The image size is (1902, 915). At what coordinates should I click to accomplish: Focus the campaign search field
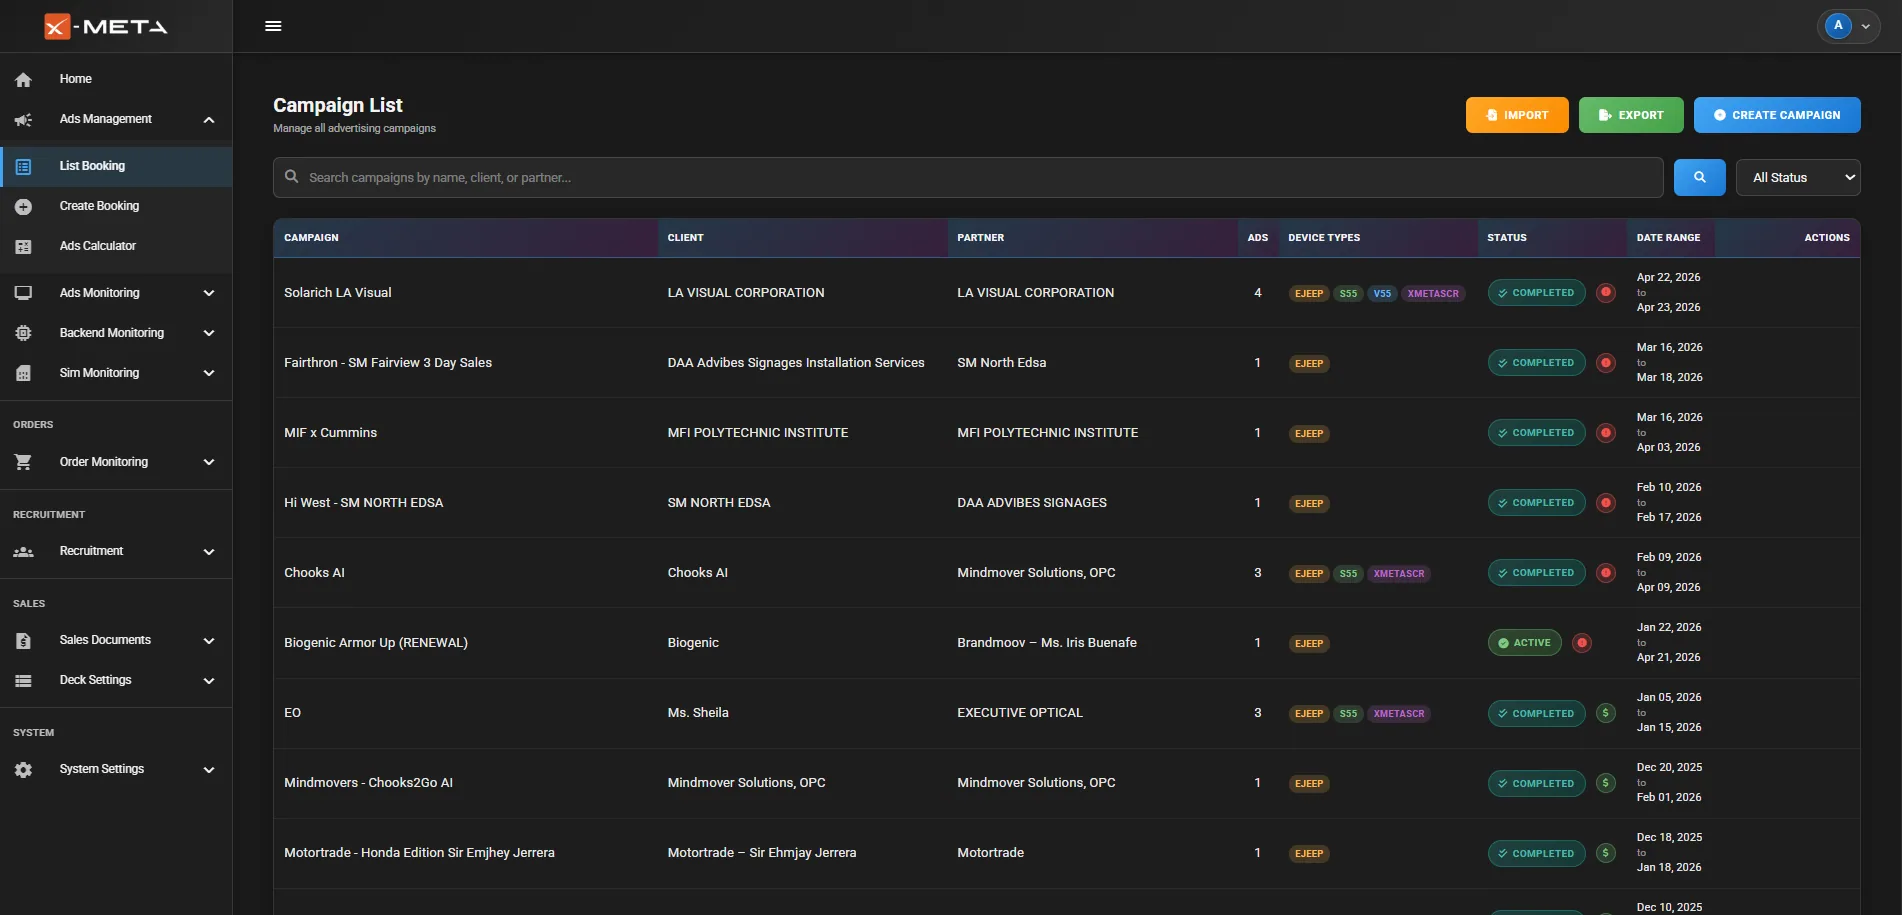(x=968, y=177)
